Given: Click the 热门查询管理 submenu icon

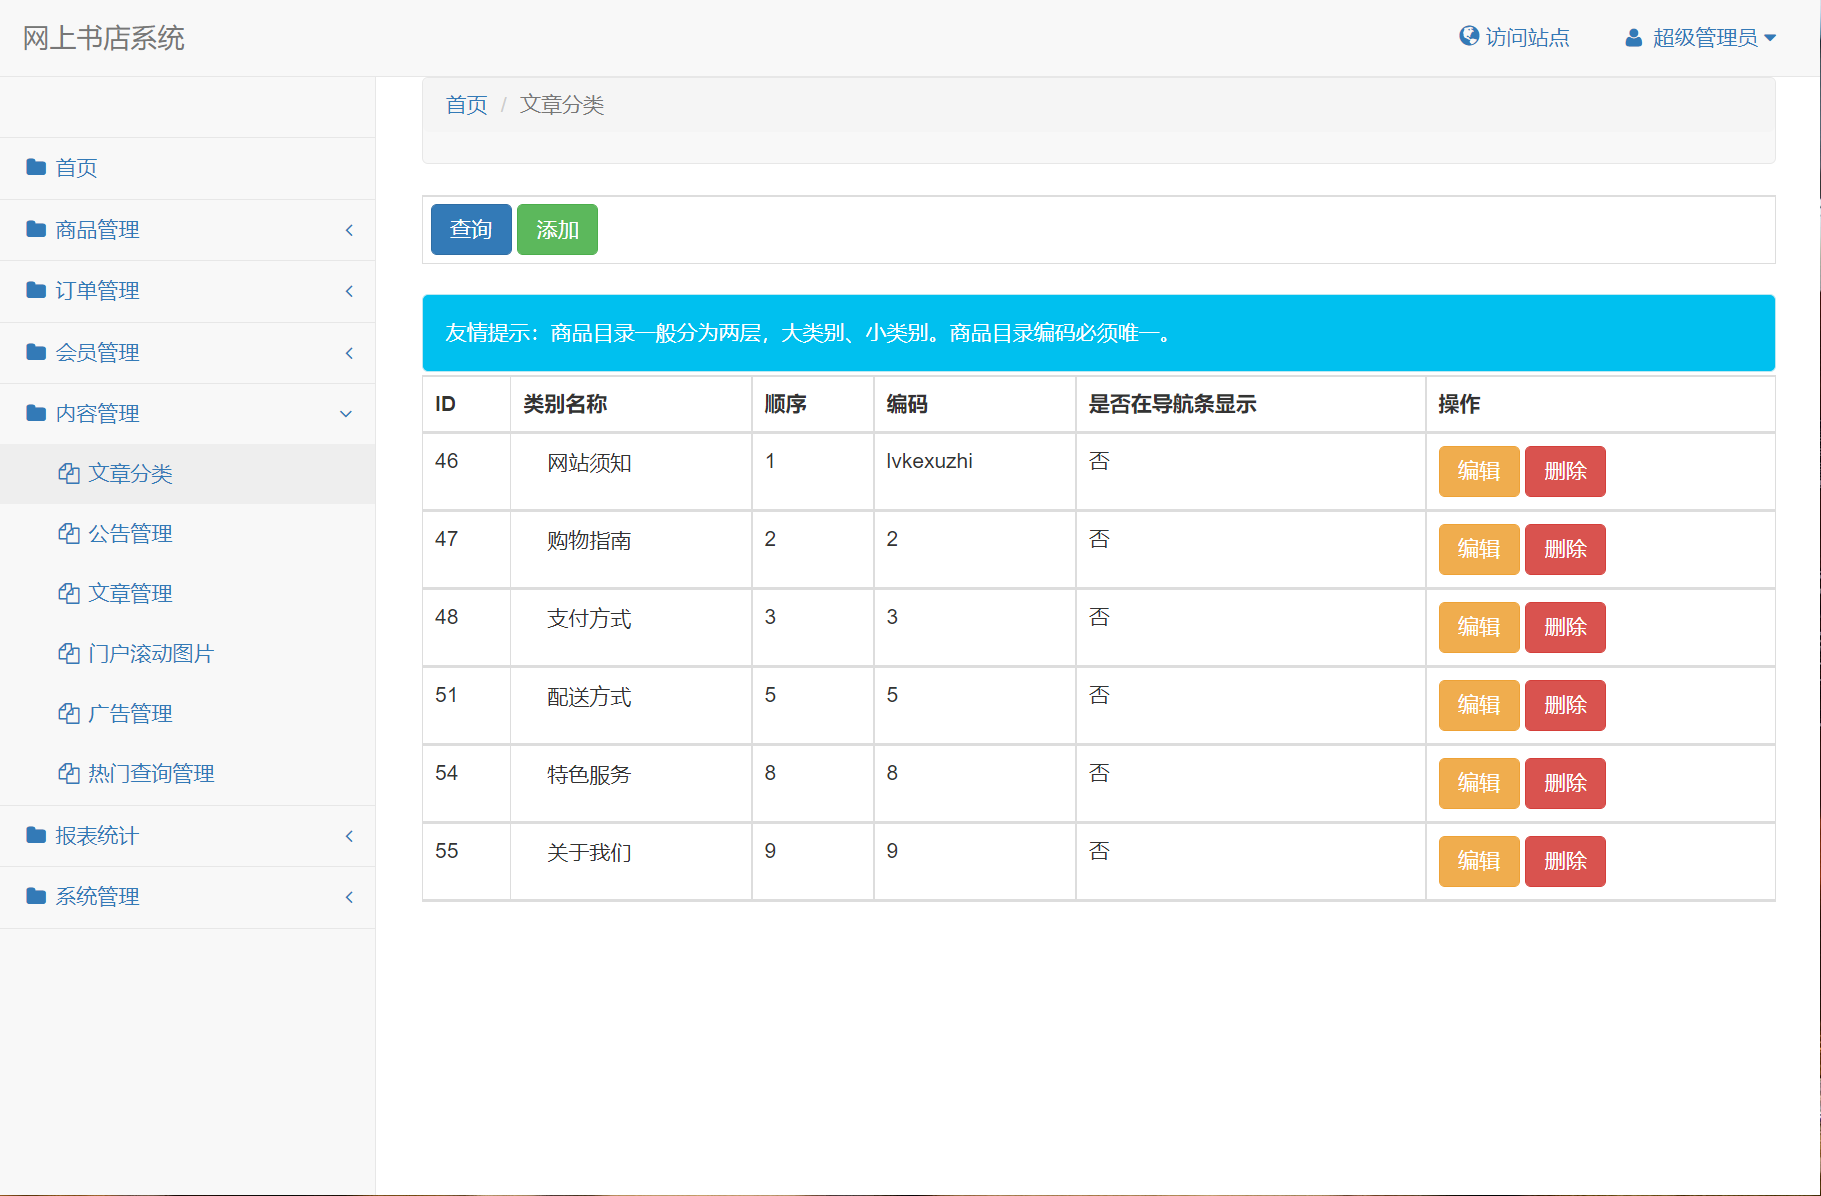Looking at the screenshot, I should [68, 773].
